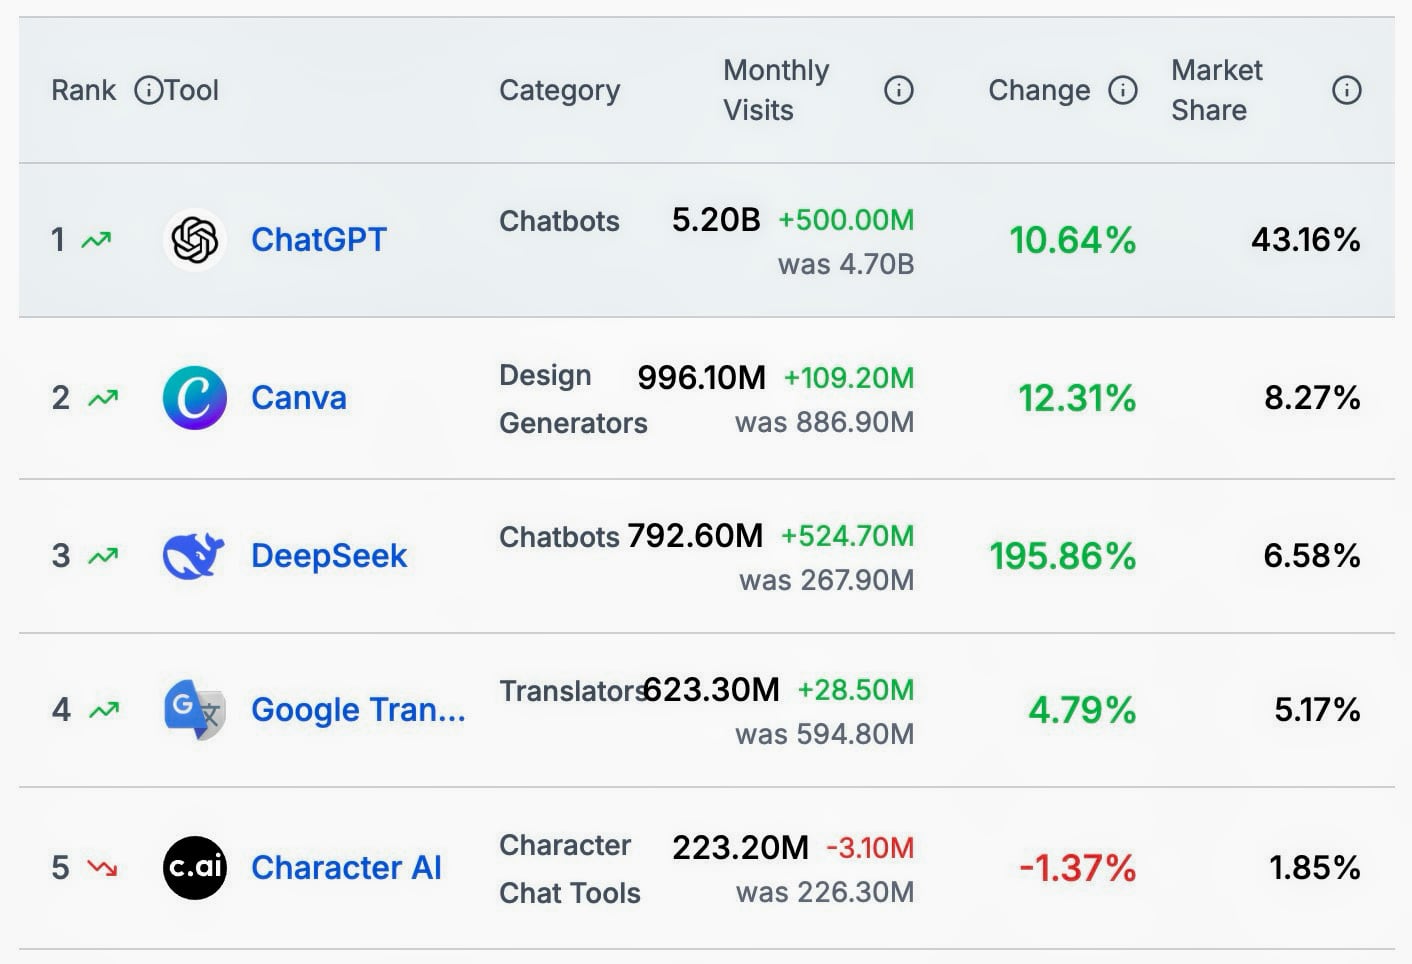Viewport: 1412px width, 964px height.
Task: Select the highlighted ChatGPT table row
Action: (x=706, y=240)
